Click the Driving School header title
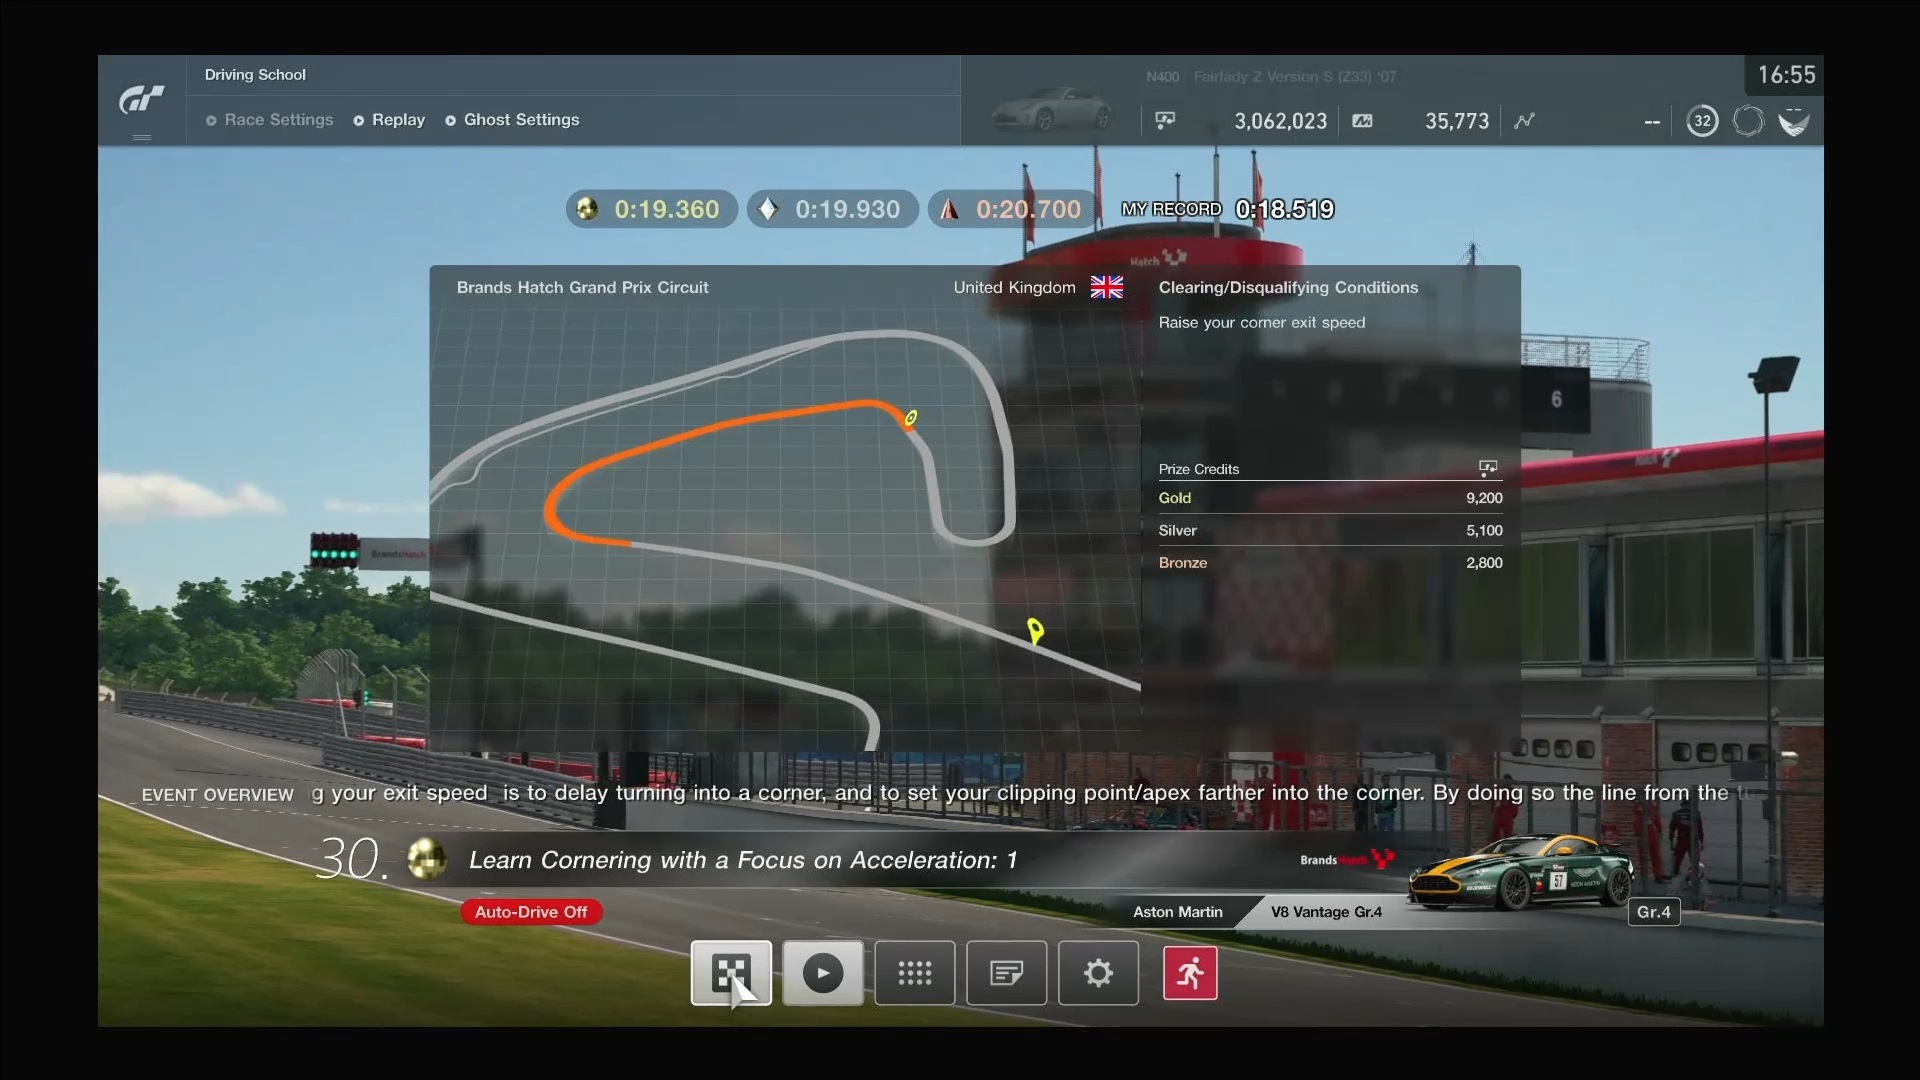1920x1080 pixels. [255, 75]
